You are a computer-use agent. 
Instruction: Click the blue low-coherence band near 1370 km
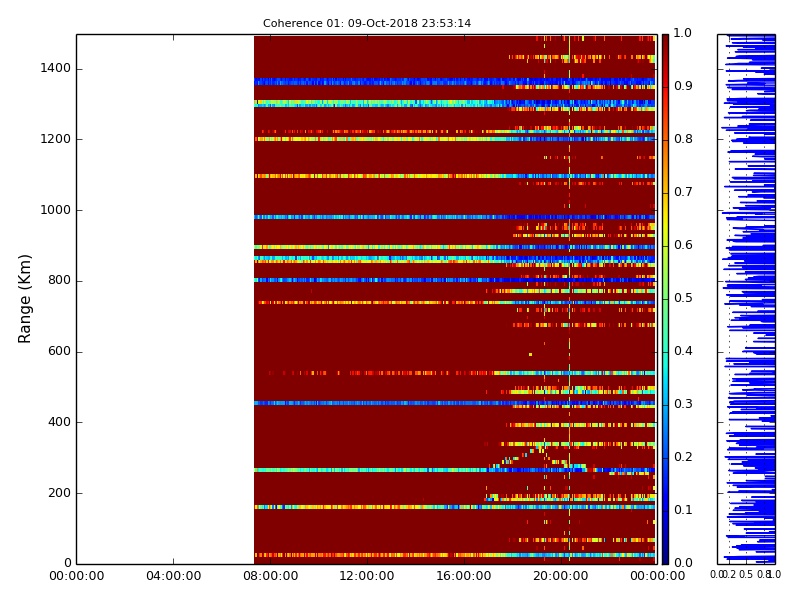(455, 82)
